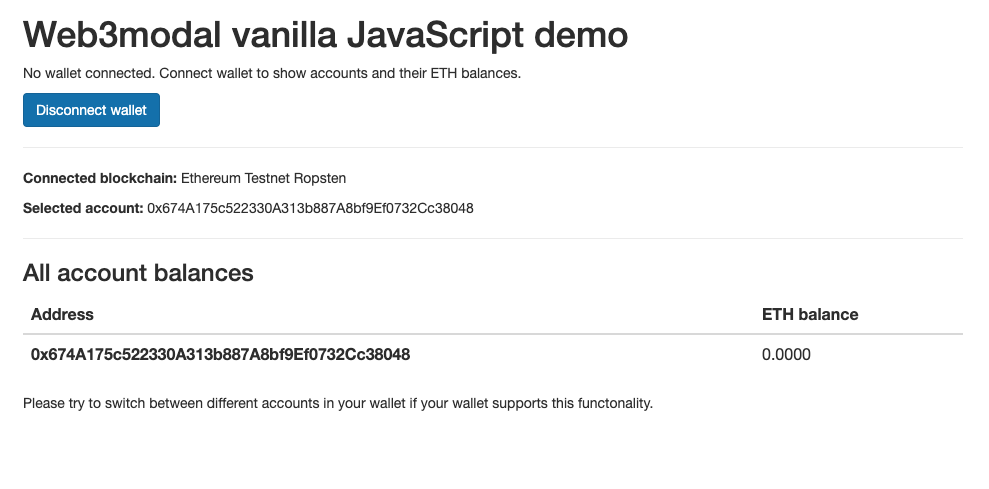
Task: Click the Selected account label
Action: tap(83, 208)
